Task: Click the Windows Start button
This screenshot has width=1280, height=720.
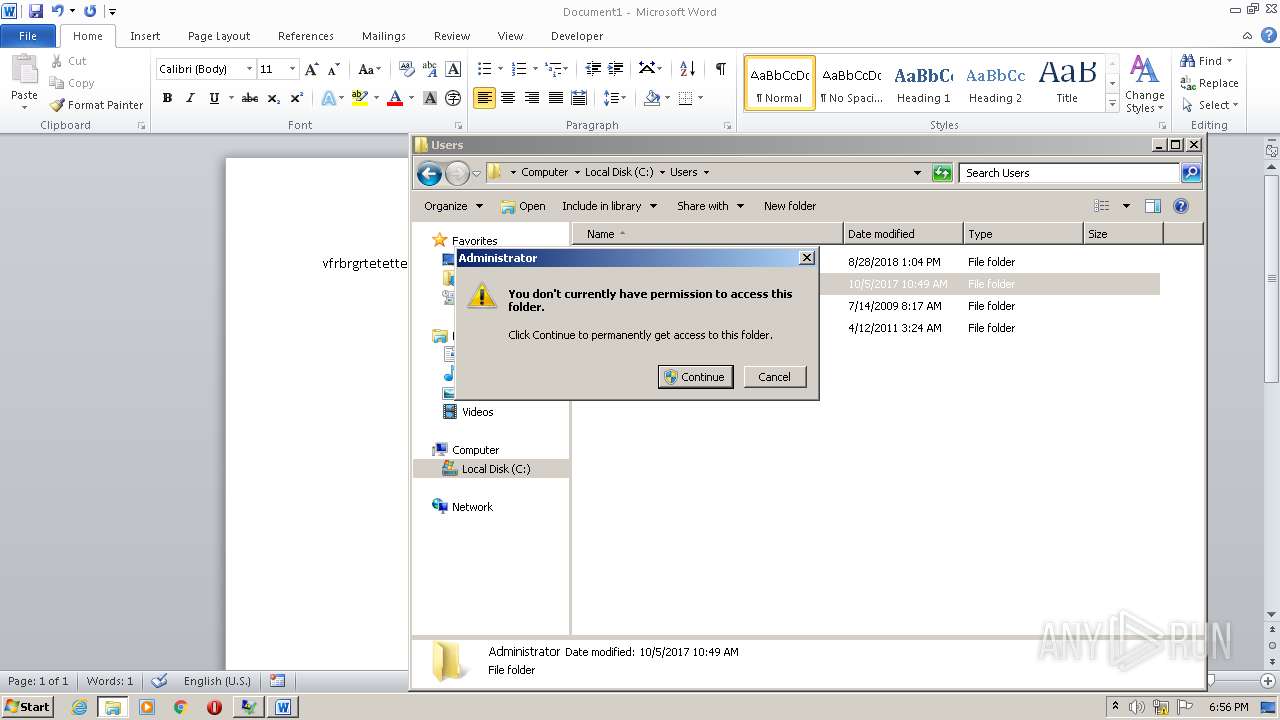Action: coord(28,707)
